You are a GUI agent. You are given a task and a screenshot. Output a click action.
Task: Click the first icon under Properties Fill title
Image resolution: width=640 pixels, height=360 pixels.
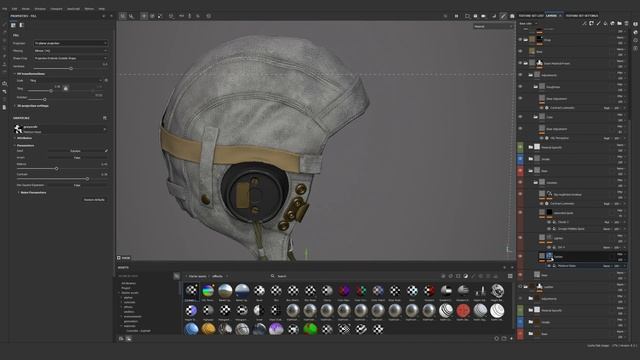click(13, 25)
